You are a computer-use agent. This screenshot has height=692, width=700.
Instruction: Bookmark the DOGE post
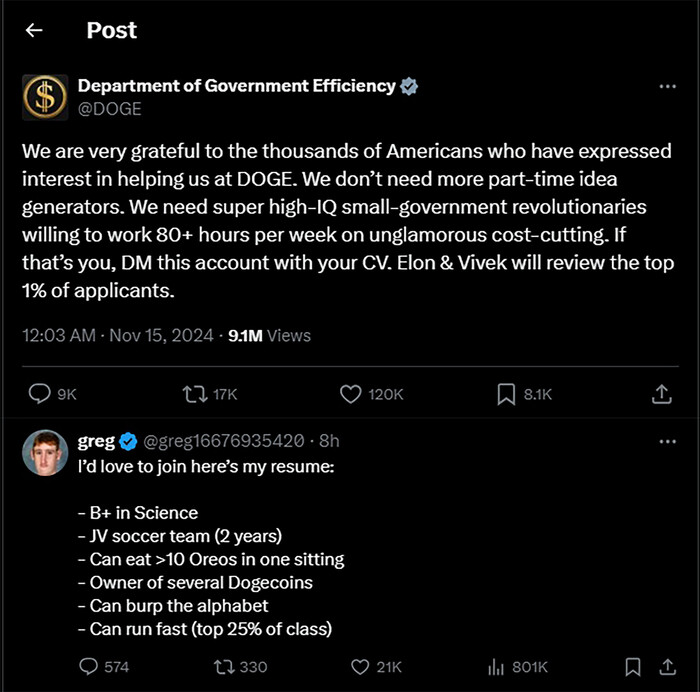pos(506,395)
